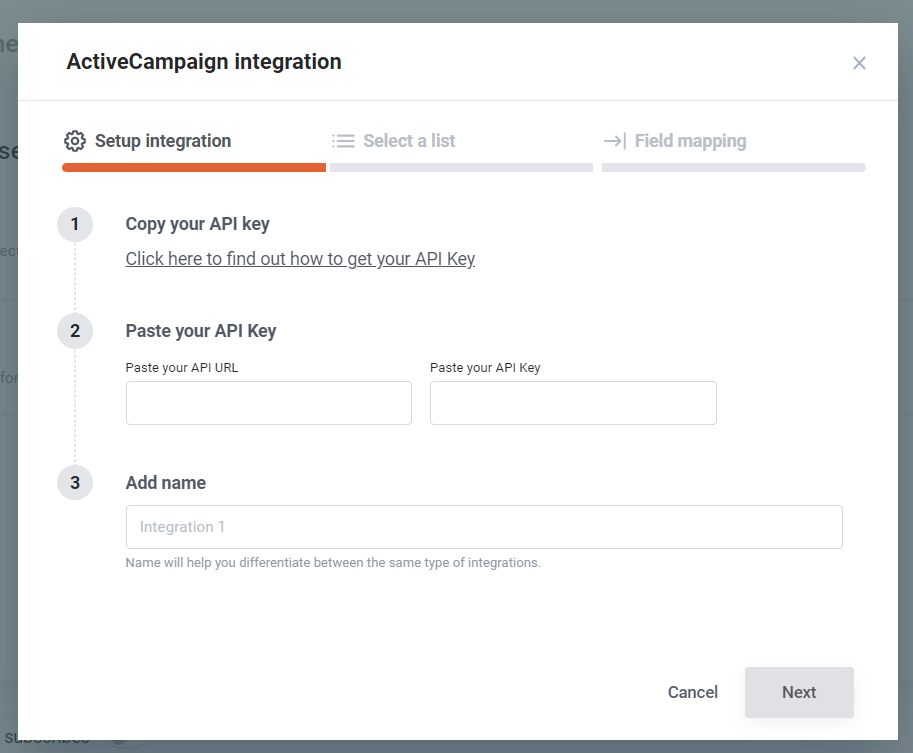Focus the Paste your API Key field
The width and height of the screenshot is (913, 753).
(x=573, y=403)
